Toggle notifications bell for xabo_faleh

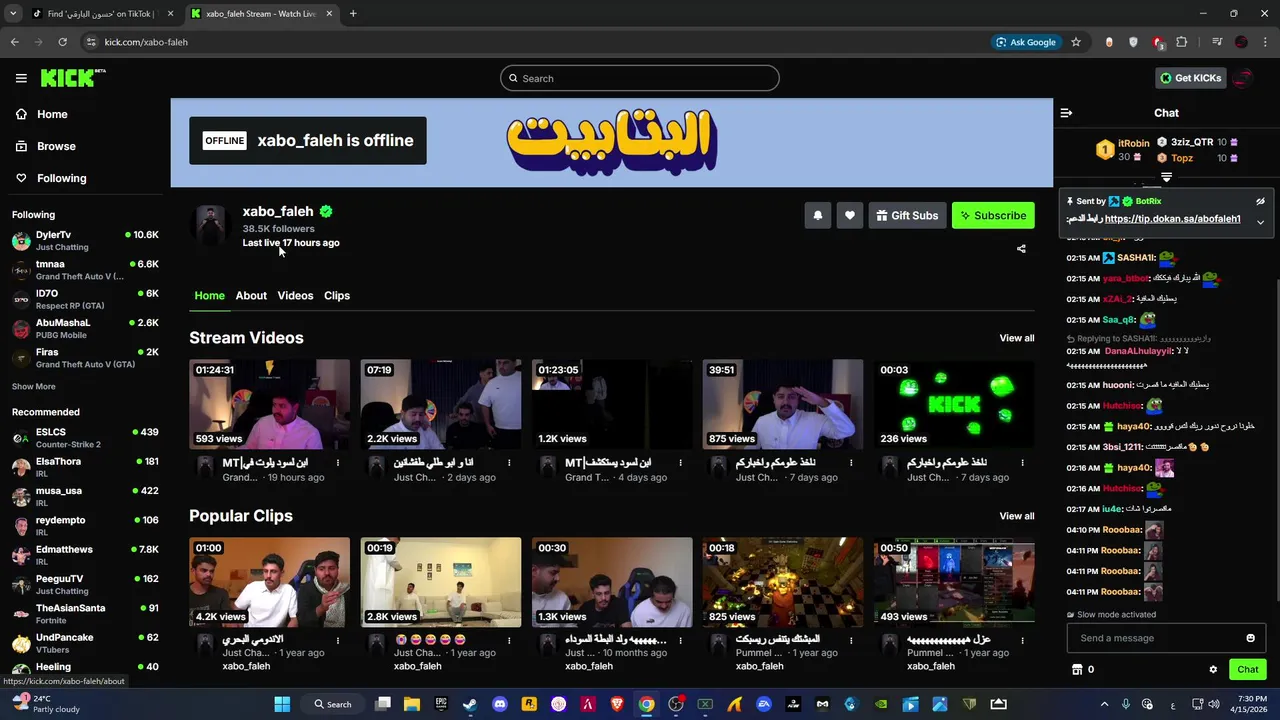tap(818, 215)
